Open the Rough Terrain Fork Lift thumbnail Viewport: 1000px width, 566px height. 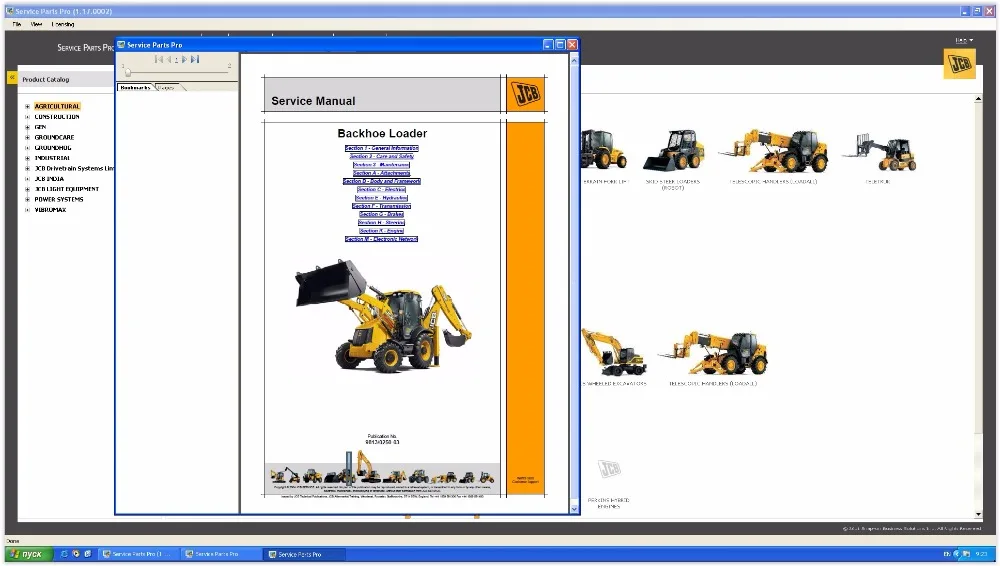[603, 151]
